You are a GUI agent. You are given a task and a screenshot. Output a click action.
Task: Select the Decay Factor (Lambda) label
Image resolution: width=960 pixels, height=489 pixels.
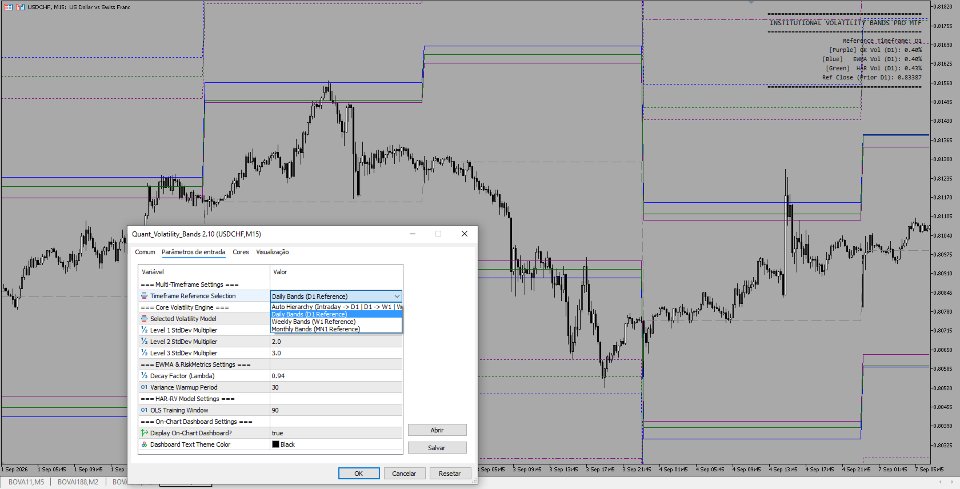tap(182, 376)
